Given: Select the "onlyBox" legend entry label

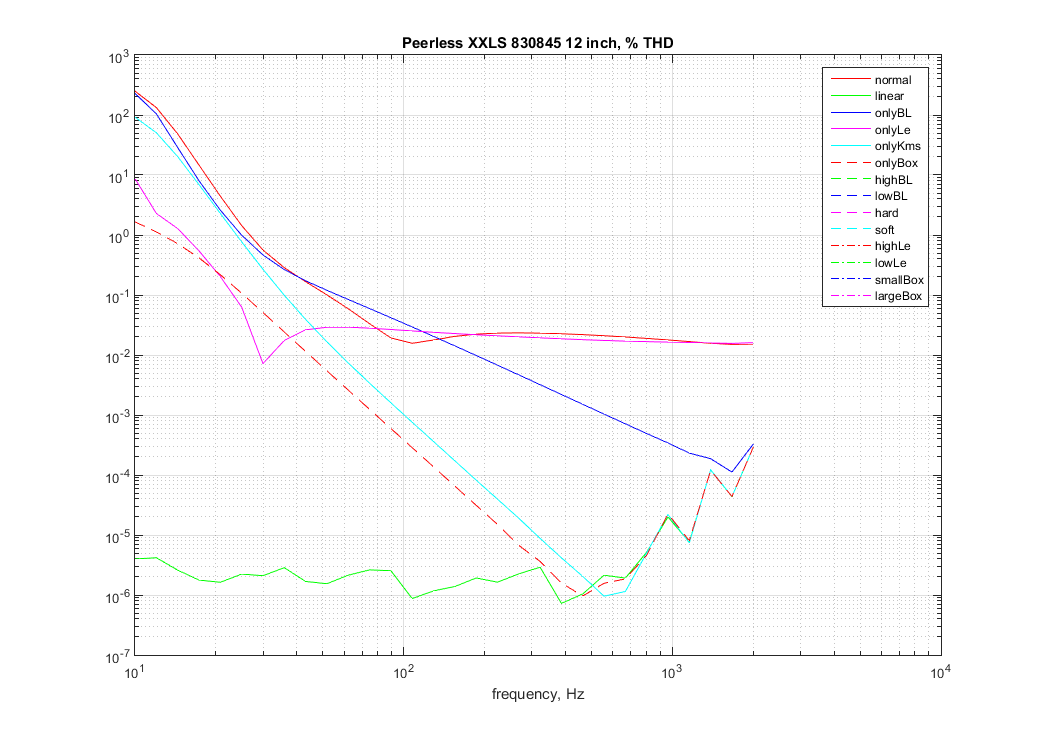Looking at the screenshot, I should [x=896, y=163].
